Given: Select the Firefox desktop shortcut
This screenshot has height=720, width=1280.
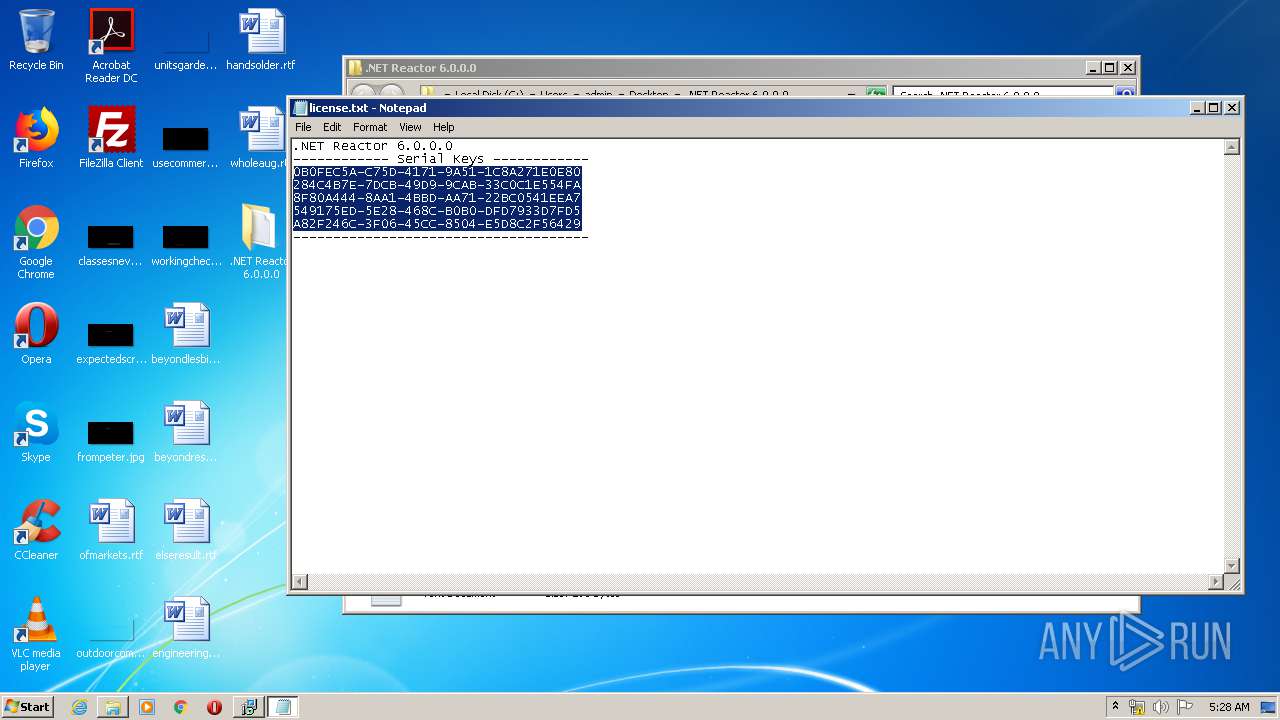Looking at the screenshot, I should pyautogui.click(x=36, y=138).
